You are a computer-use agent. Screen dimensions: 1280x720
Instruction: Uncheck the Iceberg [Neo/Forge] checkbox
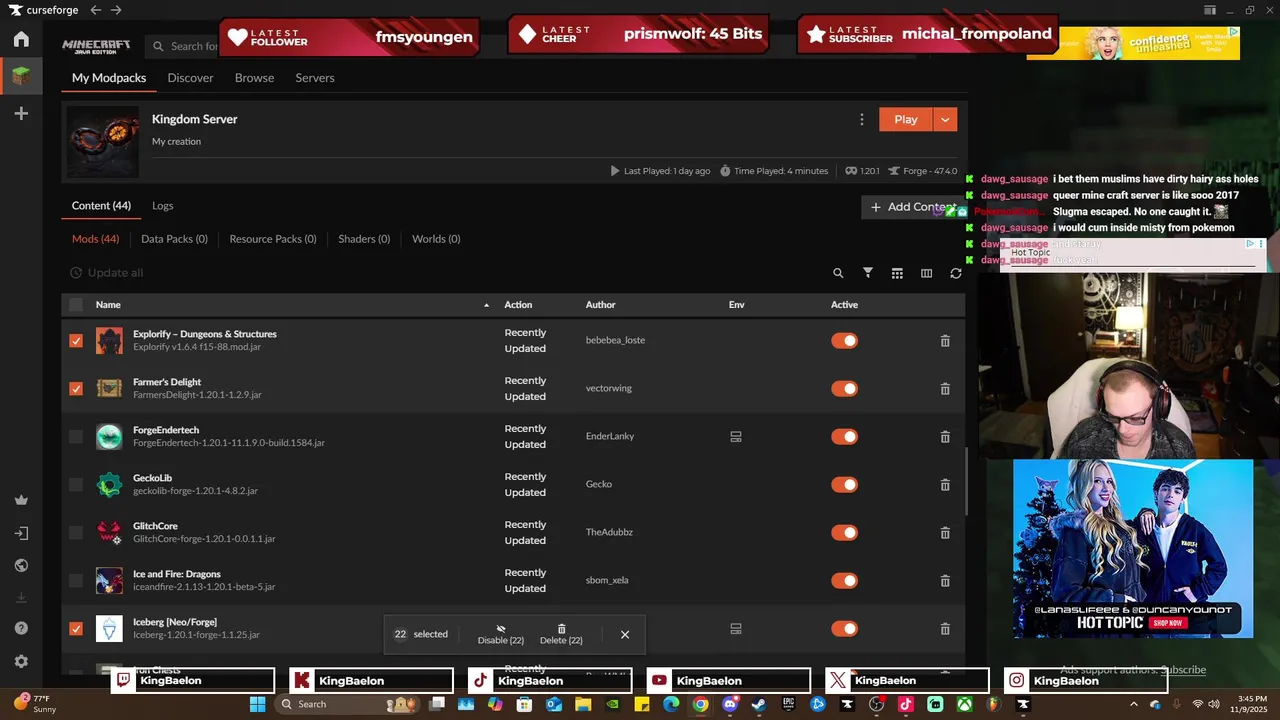(76, 629)
